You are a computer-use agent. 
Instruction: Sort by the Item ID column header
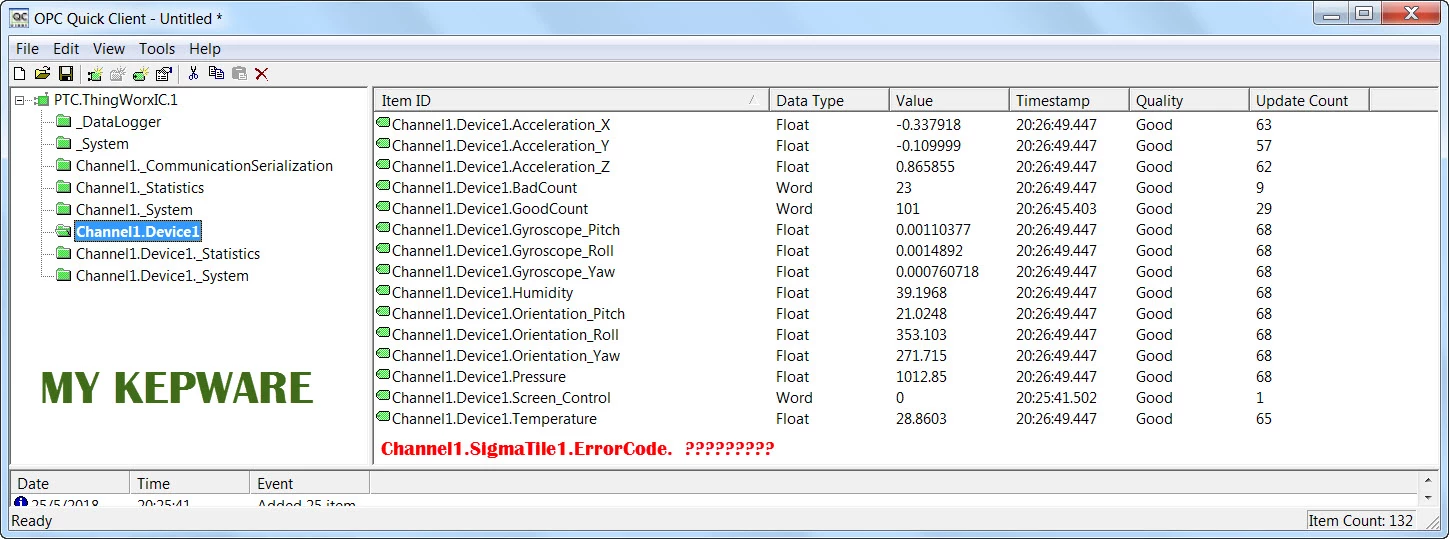[571, 100]
